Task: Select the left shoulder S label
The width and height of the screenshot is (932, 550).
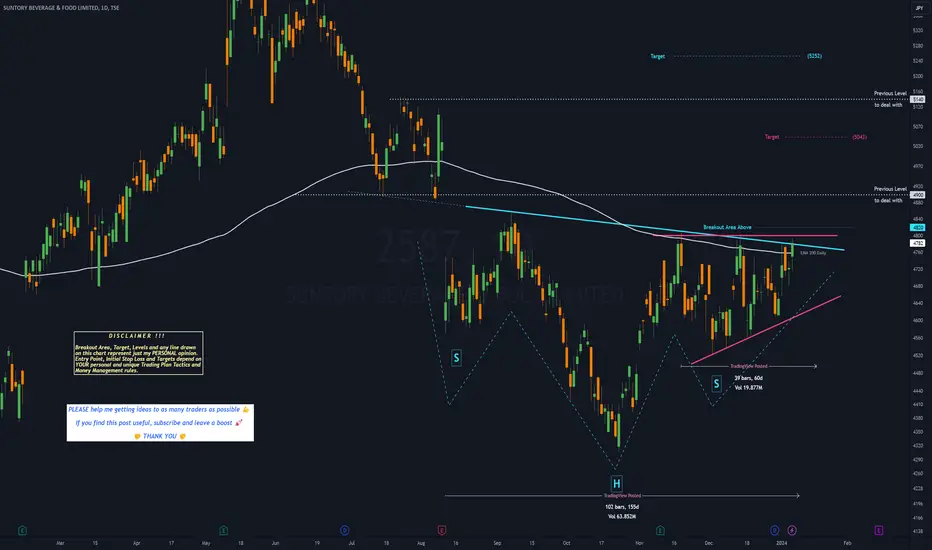Action: click(456, 358)
